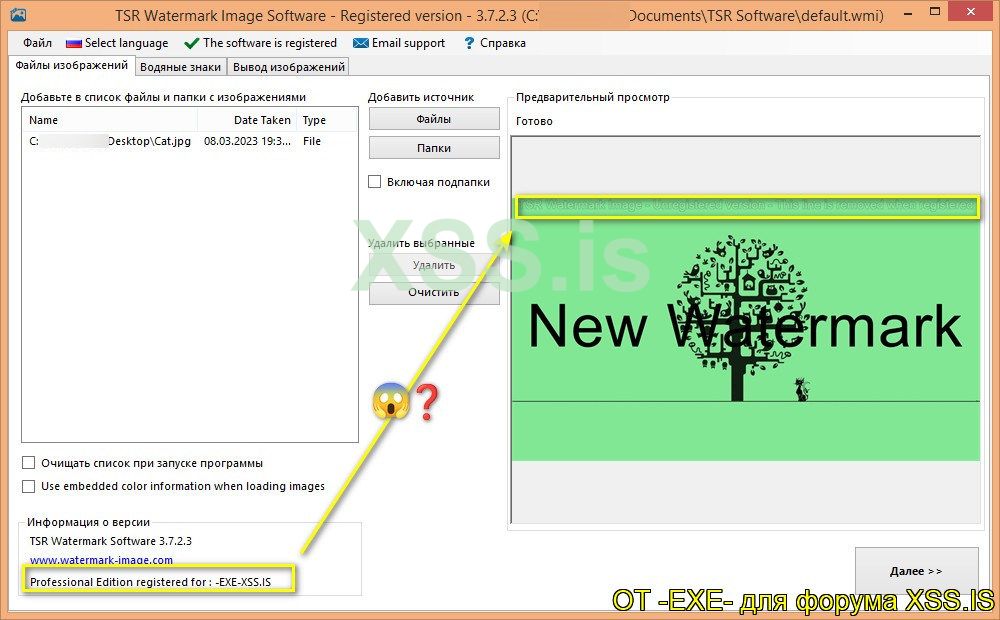Click the TSR Watermark Software 3.7.2.3 text
Viewport: 1000px width, 620px height.
click(110, 541)
